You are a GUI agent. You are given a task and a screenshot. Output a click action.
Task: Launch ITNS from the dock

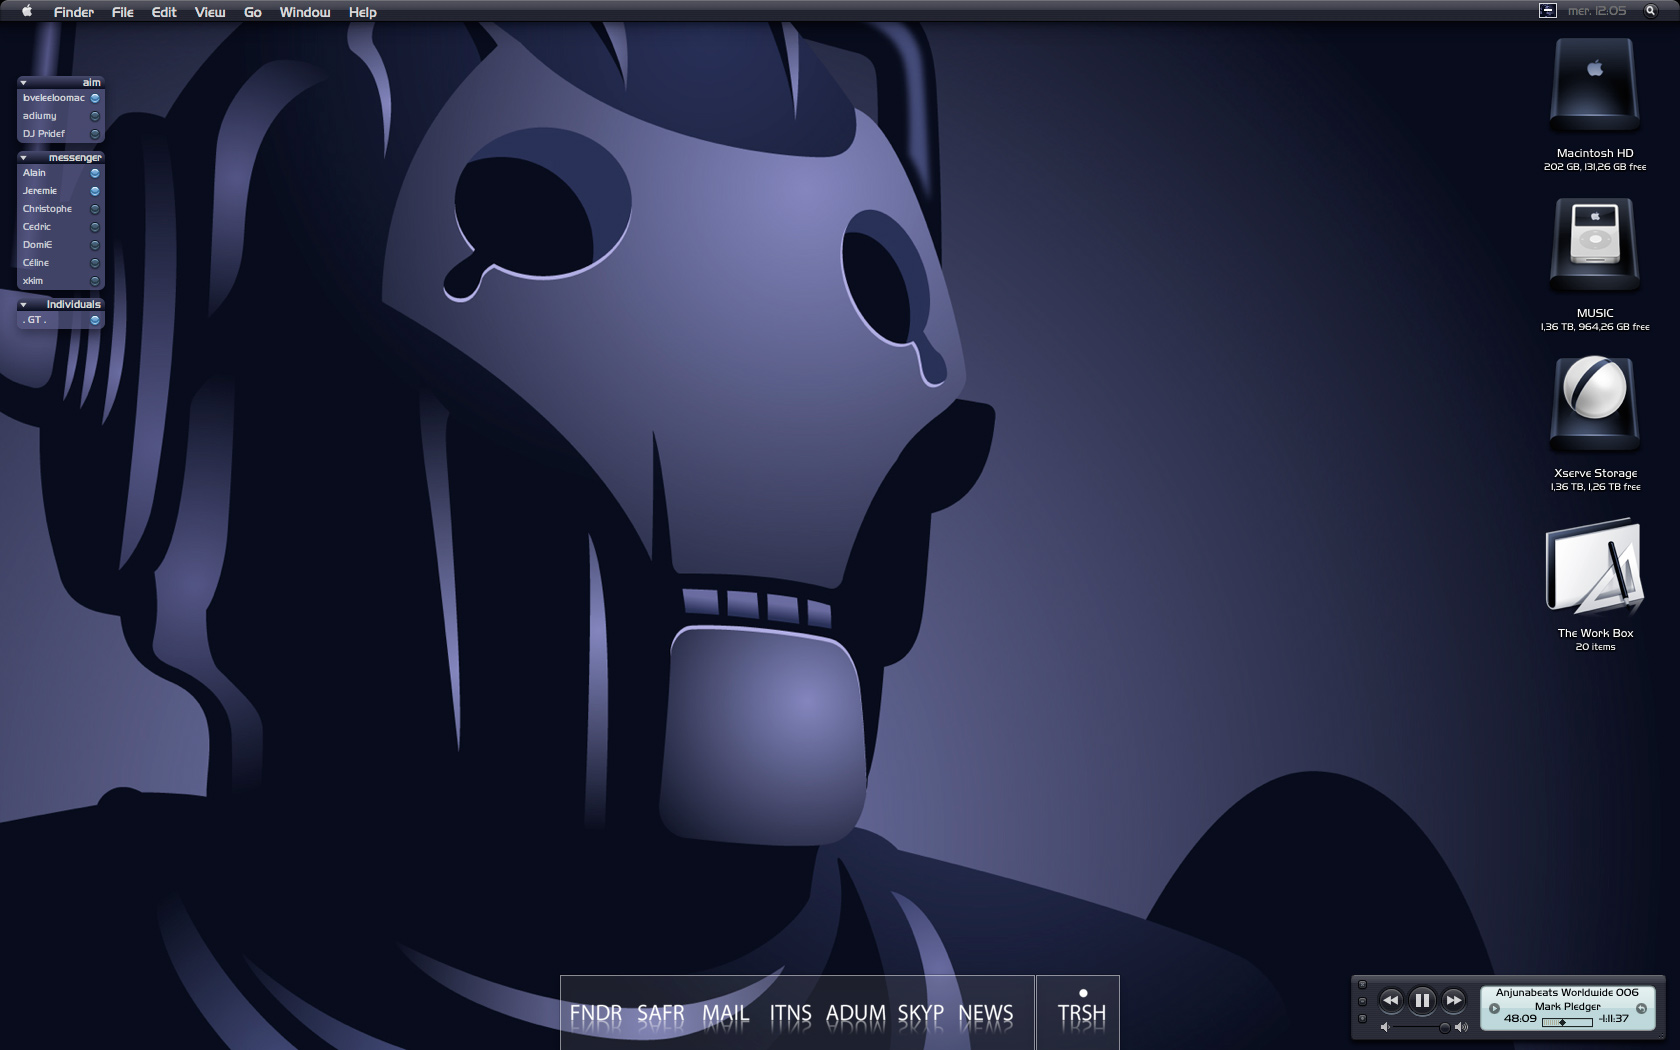(x=790, y=1014)
